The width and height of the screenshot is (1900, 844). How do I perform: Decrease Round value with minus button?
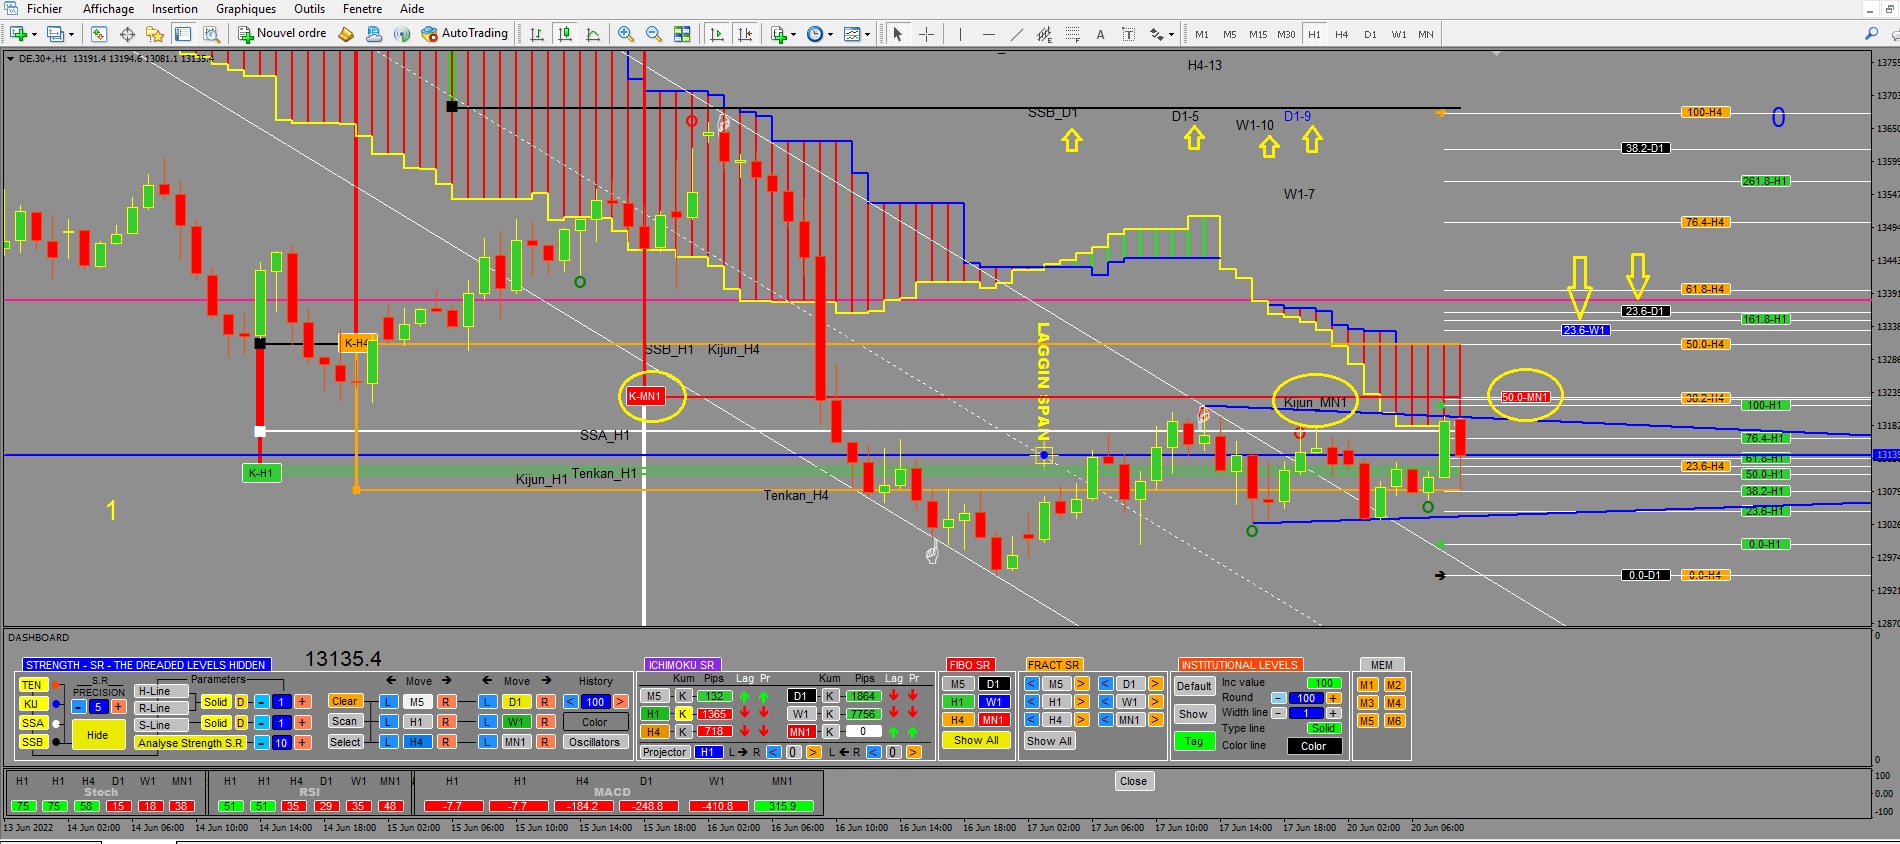[1278, 698]
